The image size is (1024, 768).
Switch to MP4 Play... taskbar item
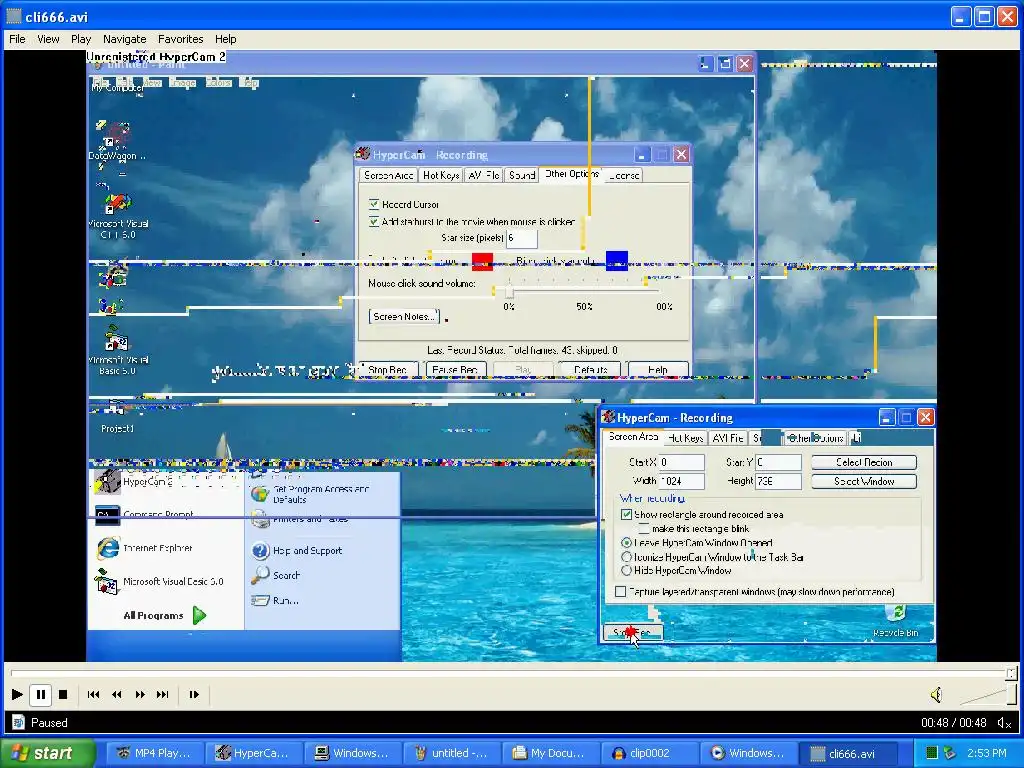[154, 753]
